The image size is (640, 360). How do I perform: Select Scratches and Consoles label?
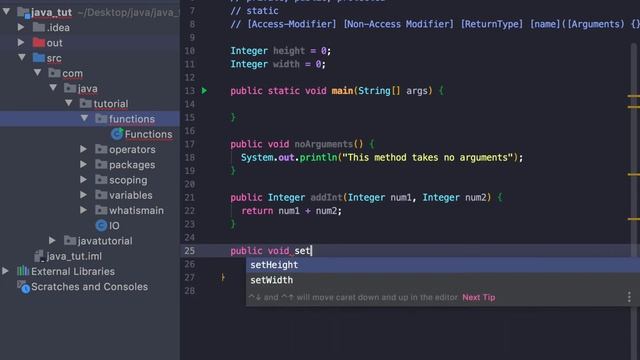(x=89, y=287)
